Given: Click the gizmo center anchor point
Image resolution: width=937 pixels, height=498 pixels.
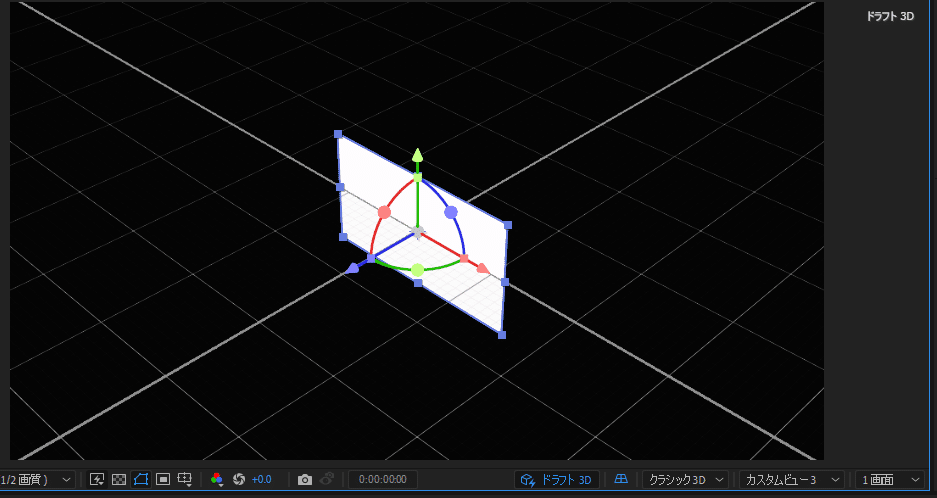Looking at the screenshot, I should [418, 231].
